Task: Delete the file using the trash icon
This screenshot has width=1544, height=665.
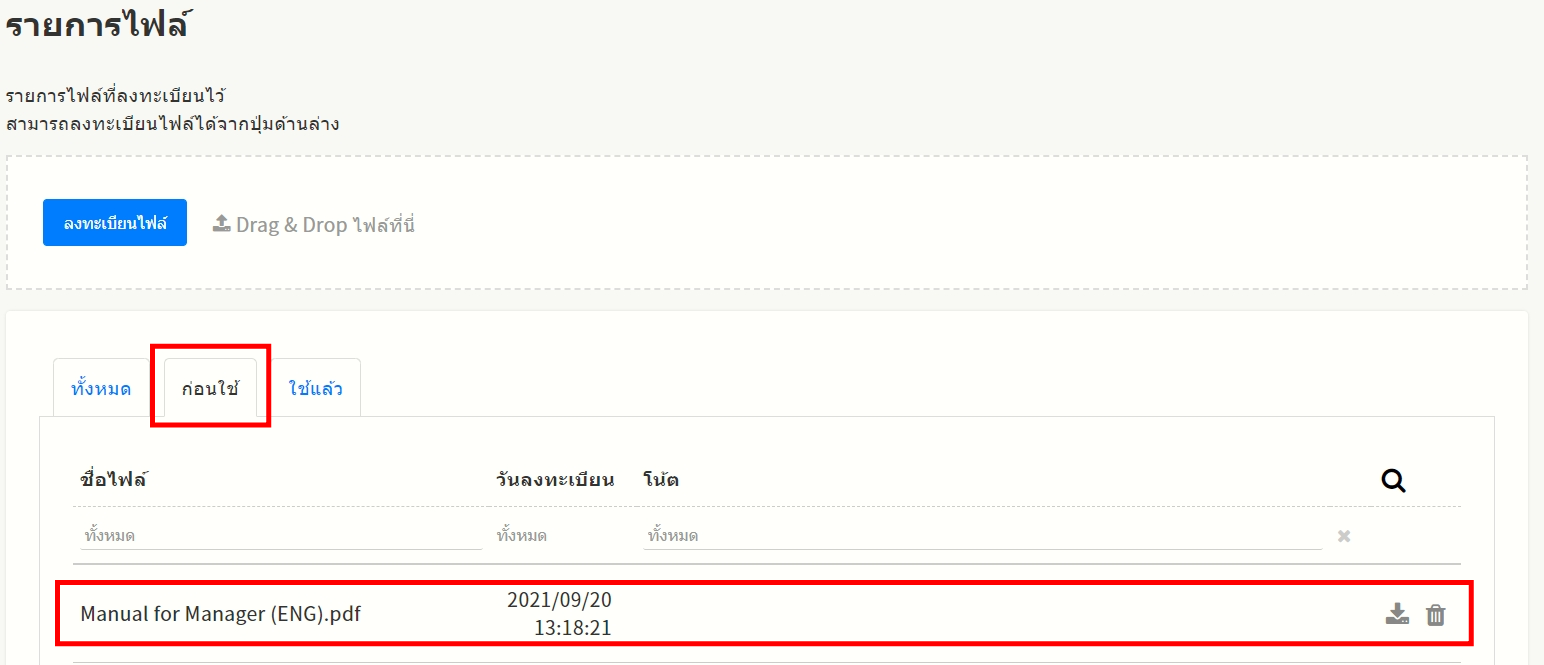Action: tap(1435, 615)
